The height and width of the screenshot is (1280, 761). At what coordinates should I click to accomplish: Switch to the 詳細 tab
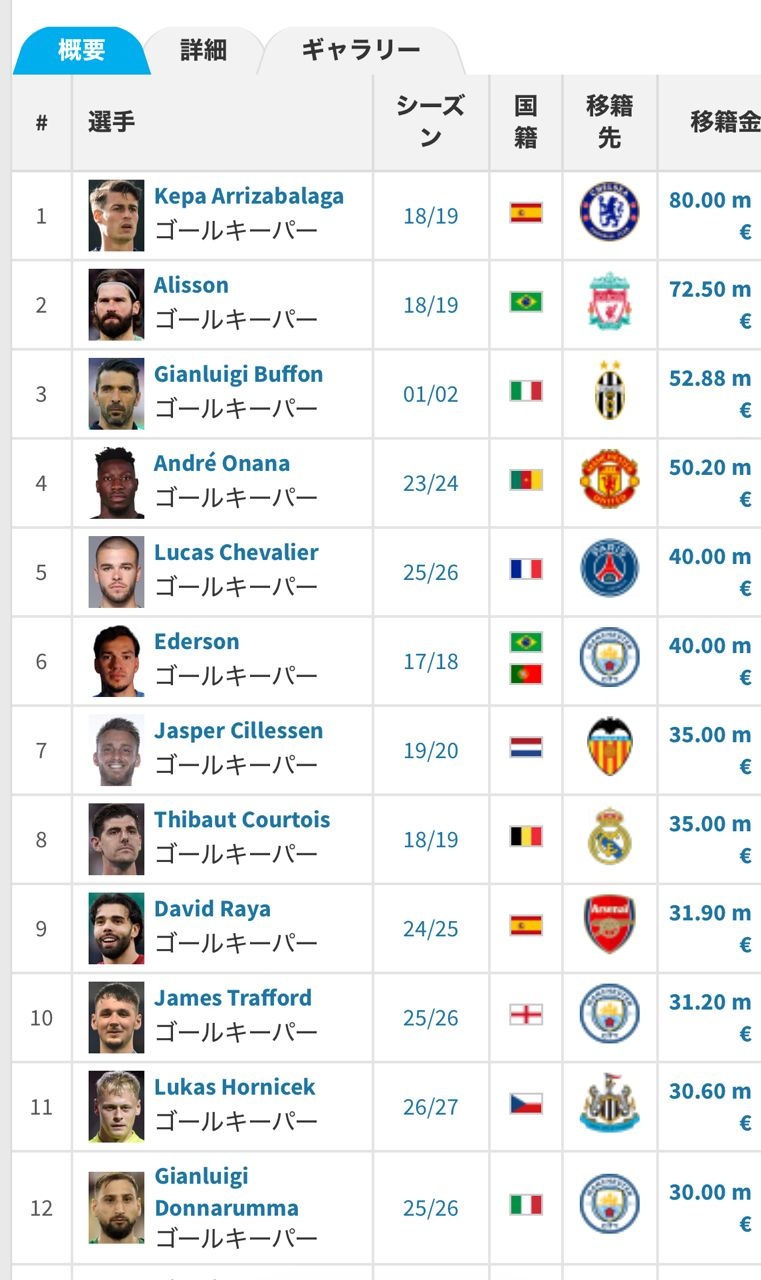tap(203, 50)
